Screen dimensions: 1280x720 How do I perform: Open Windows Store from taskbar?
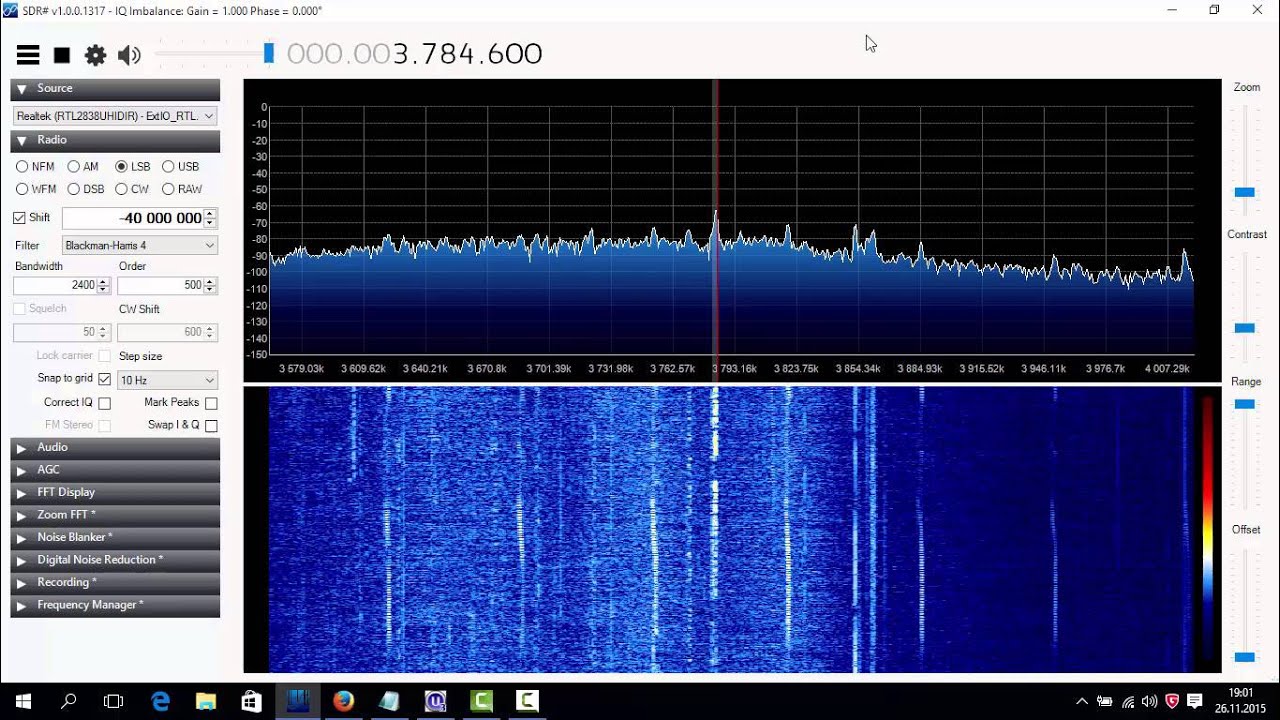(x=251, y=701)
